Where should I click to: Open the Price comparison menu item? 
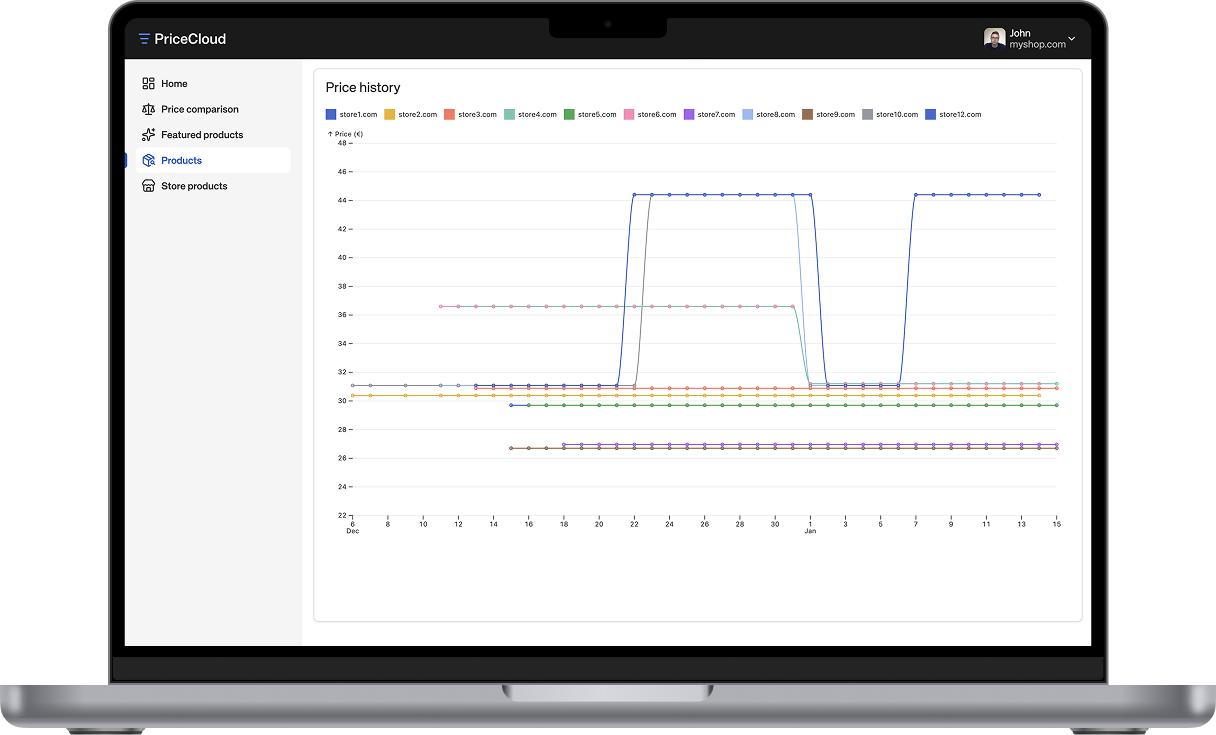pos(200,109)
